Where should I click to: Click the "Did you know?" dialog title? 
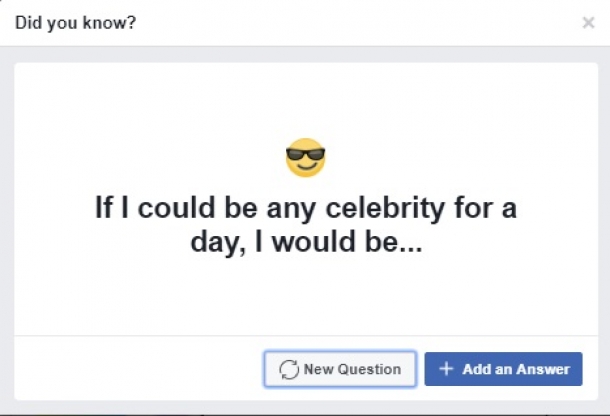tap(76, 22)
